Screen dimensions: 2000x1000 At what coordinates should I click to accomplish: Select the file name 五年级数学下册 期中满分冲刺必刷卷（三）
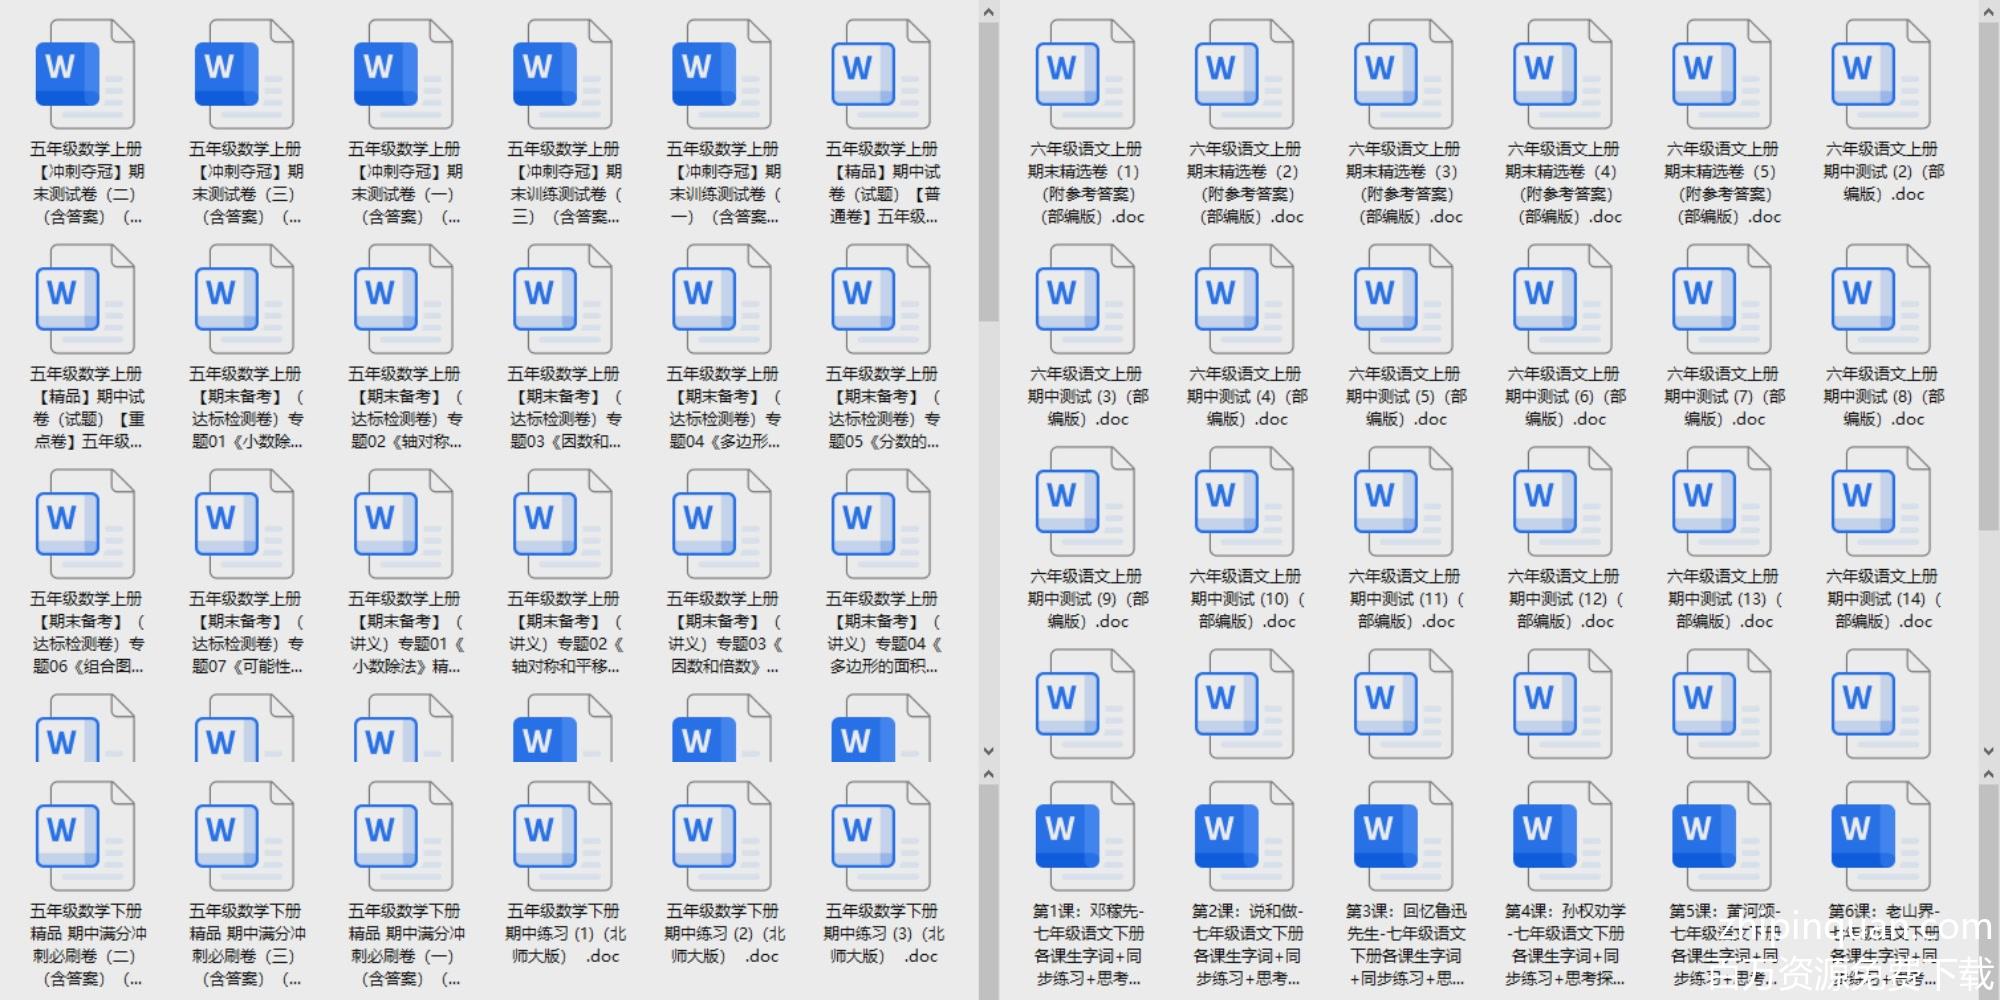(246, 945)
